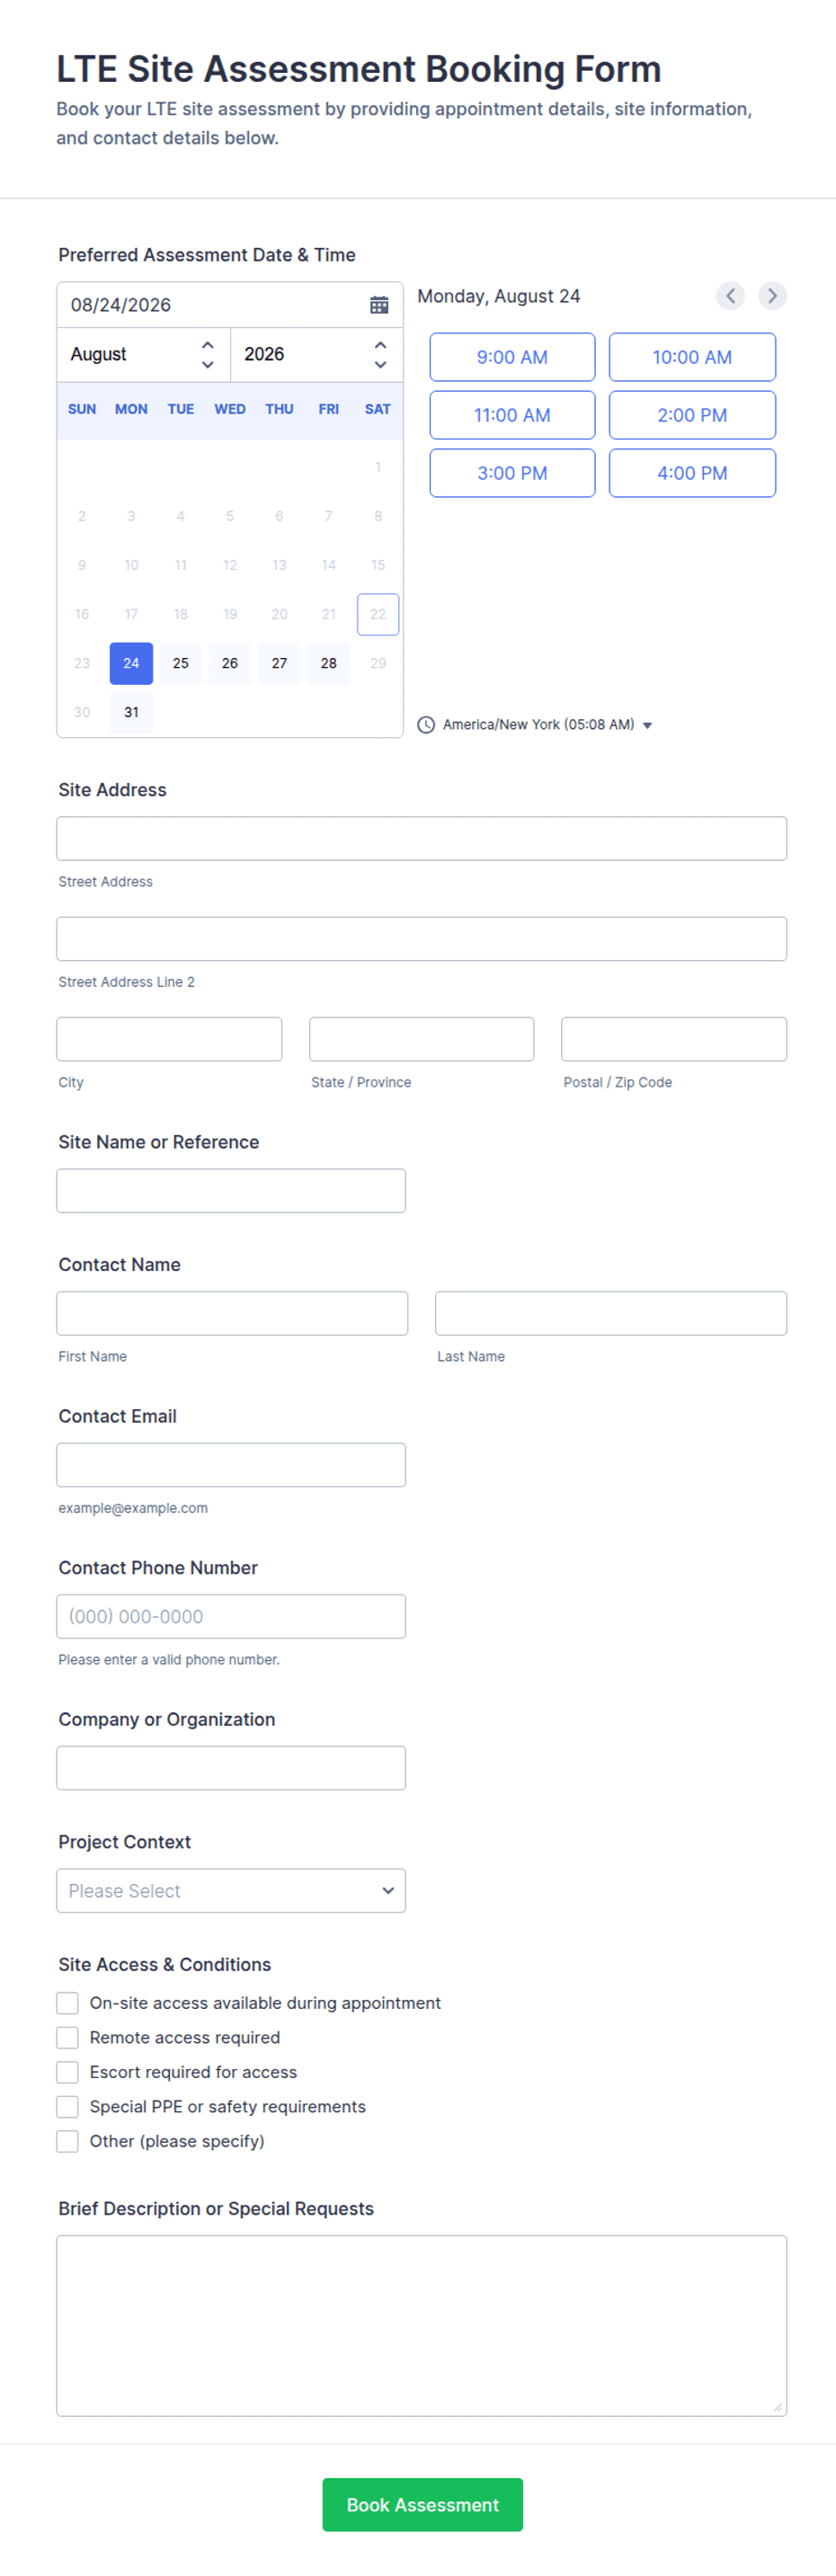The width and height of the screenshot is (836, 2576).
Task: Open the Project Context dropdown
Action: (231, 1891)
